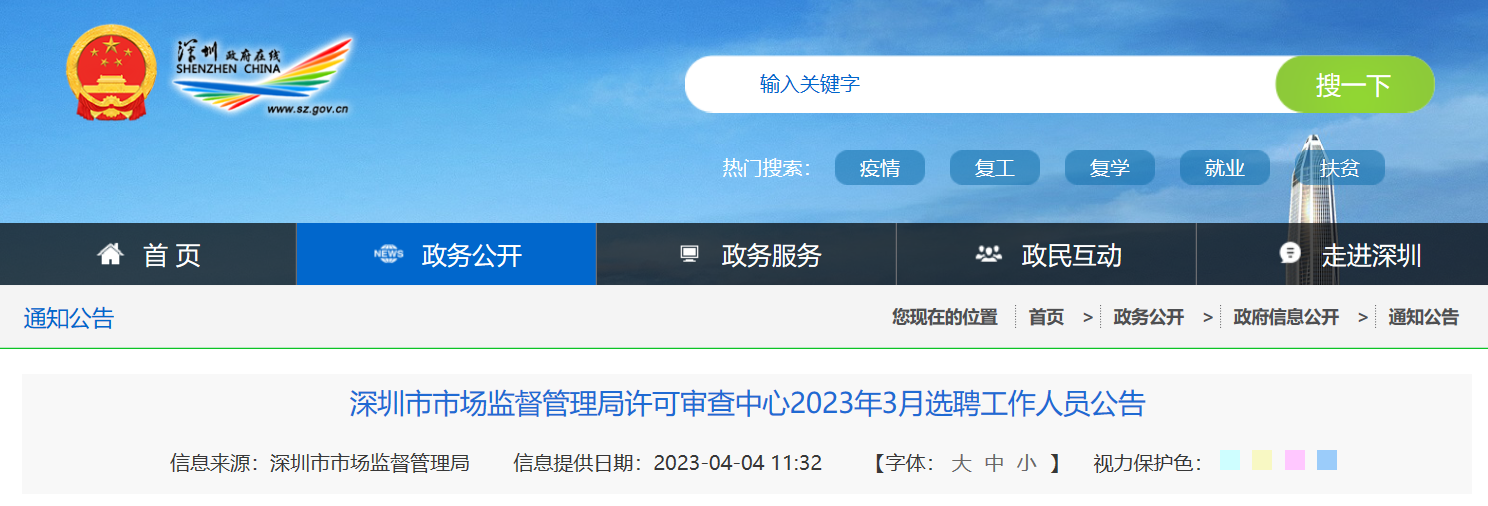This screenshot has width=1488, height=506.
Task: Click the monitor icon beside 政务服务
Action: 689,254
